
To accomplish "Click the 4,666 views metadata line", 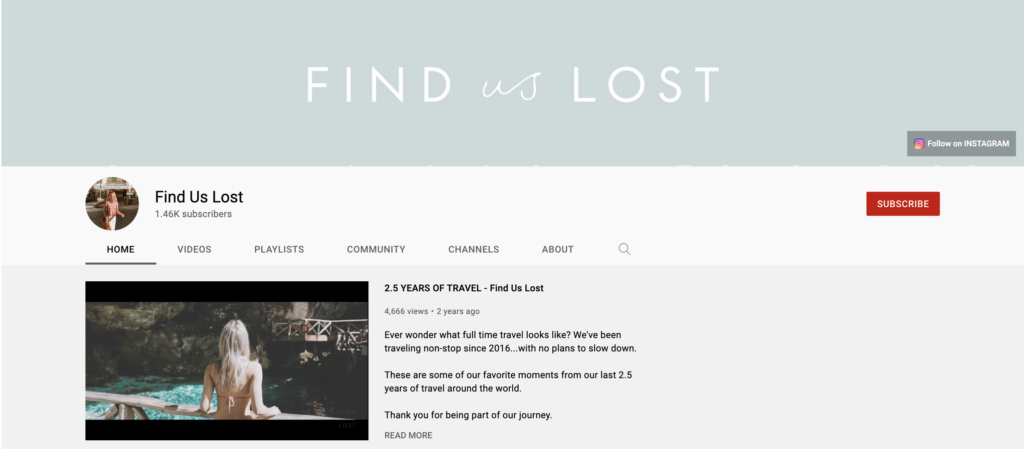I will click(432, 311).
